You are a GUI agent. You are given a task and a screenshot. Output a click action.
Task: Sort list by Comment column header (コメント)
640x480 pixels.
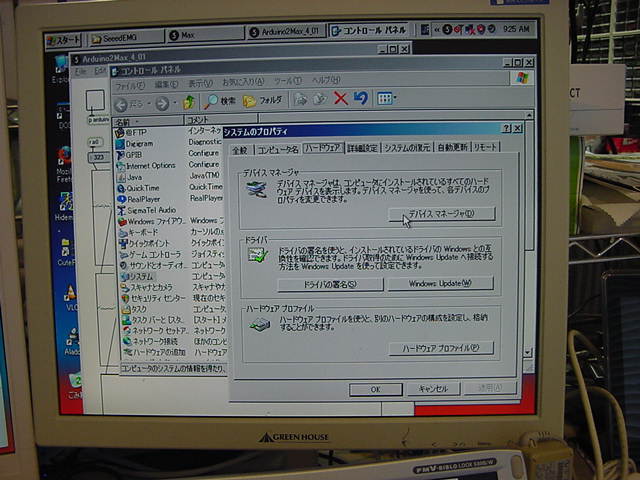(x=221, y=120)
